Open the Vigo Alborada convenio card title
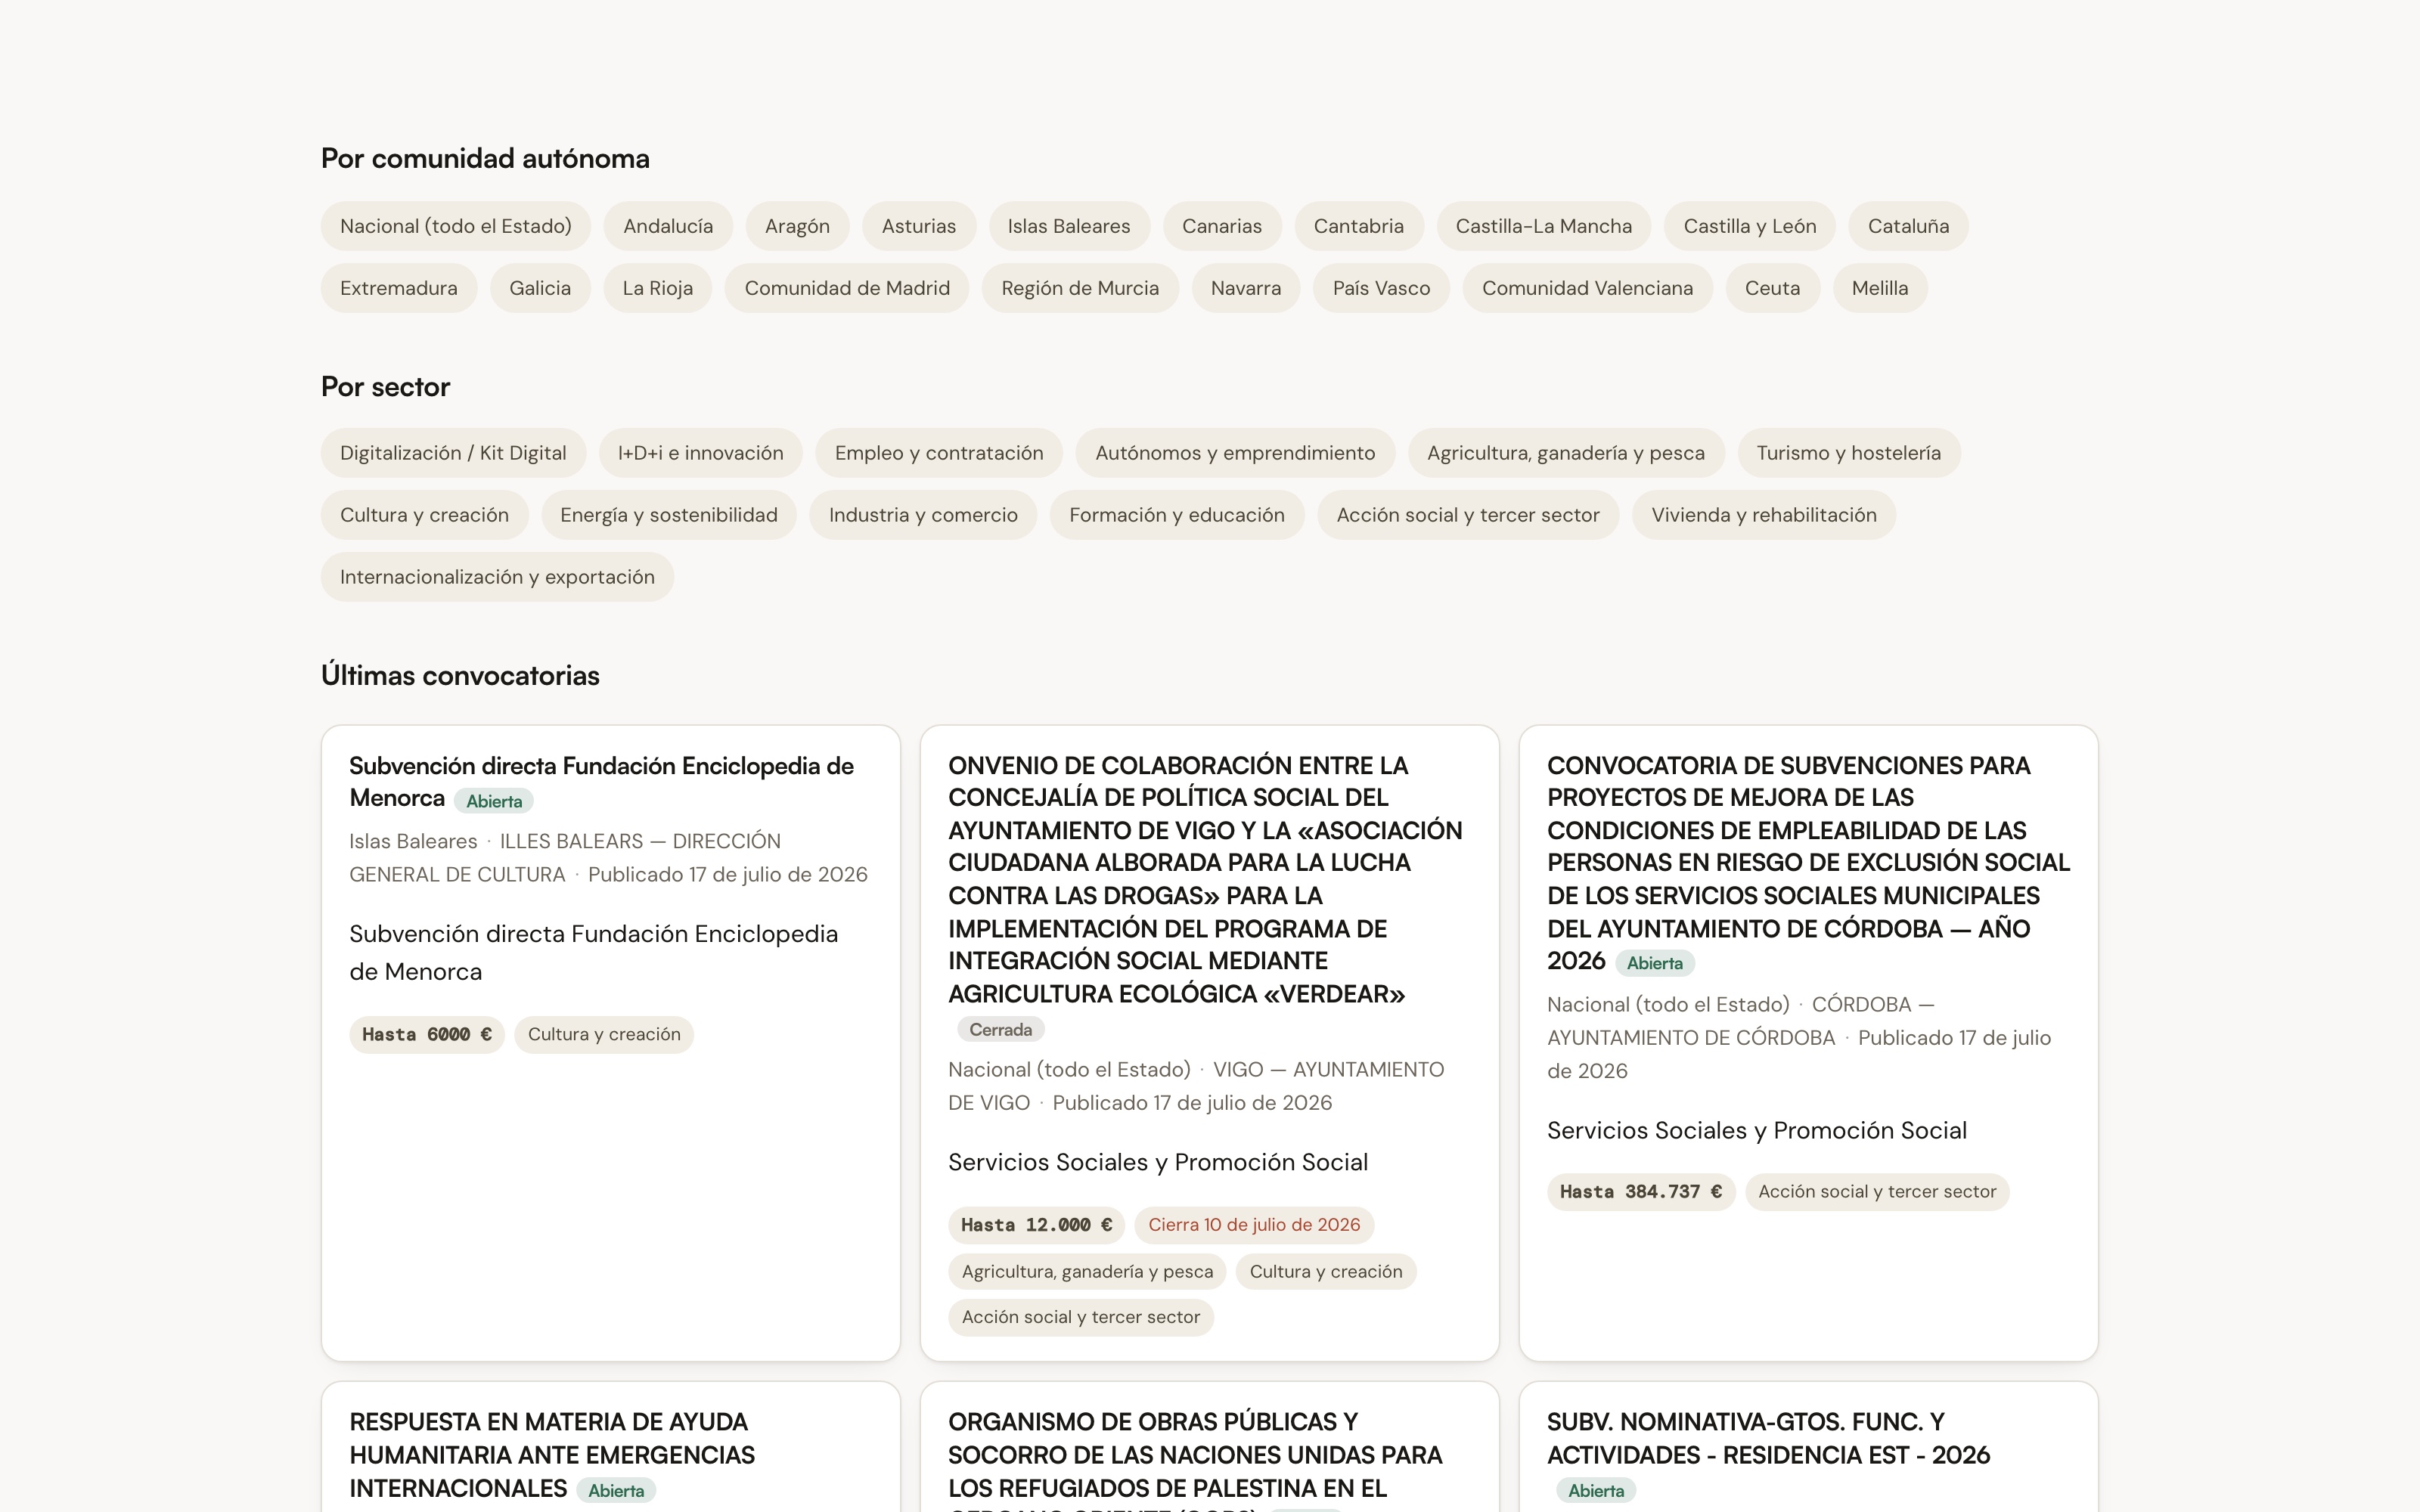Image resolution: width=2420 pixels, height=1512 pixels. coord(1205,879)
